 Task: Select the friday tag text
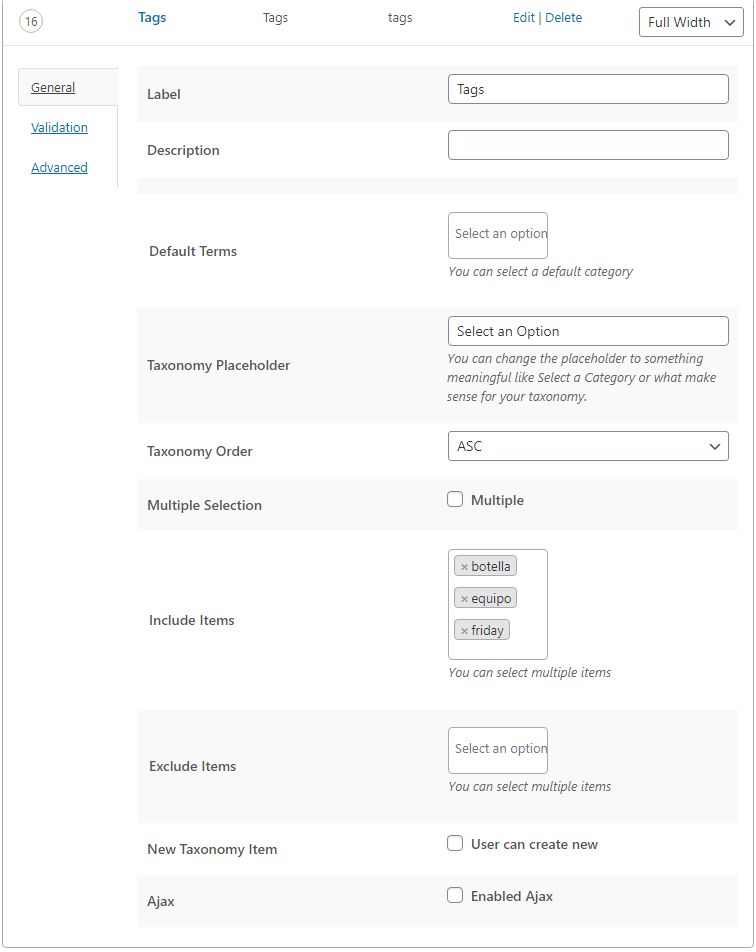tap(488, 631)
